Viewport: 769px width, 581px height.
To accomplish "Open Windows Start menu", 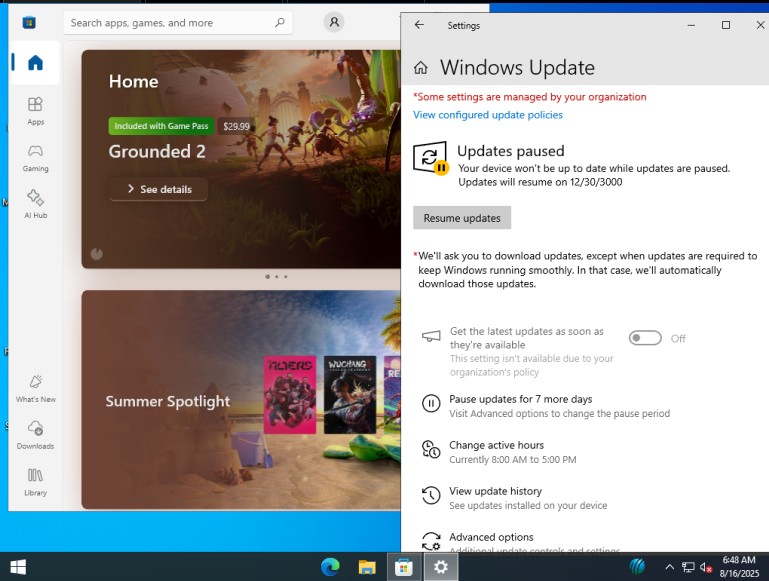I will tap(18, 567).
